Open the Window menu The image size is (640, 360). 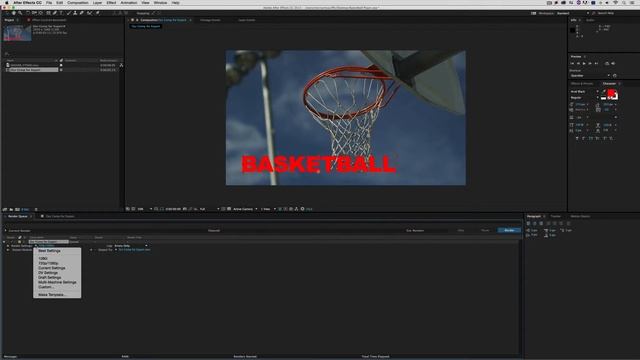(160, 2)
